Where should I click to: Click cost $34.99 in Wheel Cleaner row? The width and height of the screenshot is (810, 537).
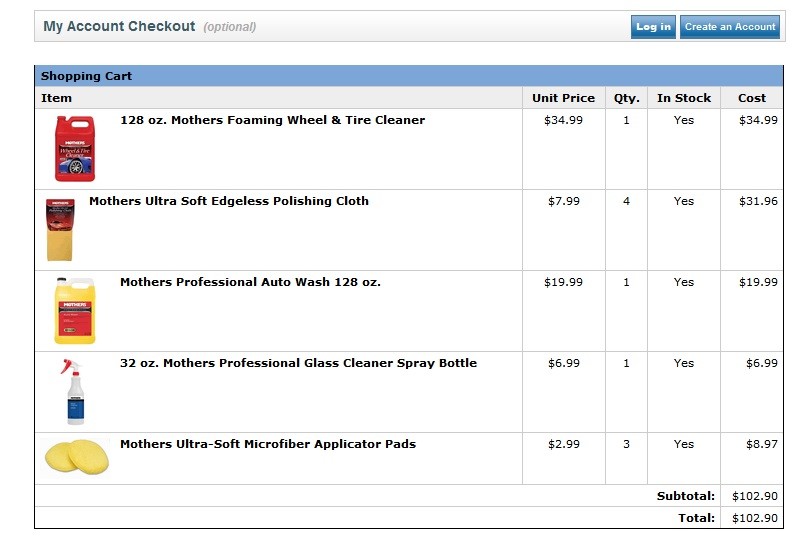(x=758, y=120)
